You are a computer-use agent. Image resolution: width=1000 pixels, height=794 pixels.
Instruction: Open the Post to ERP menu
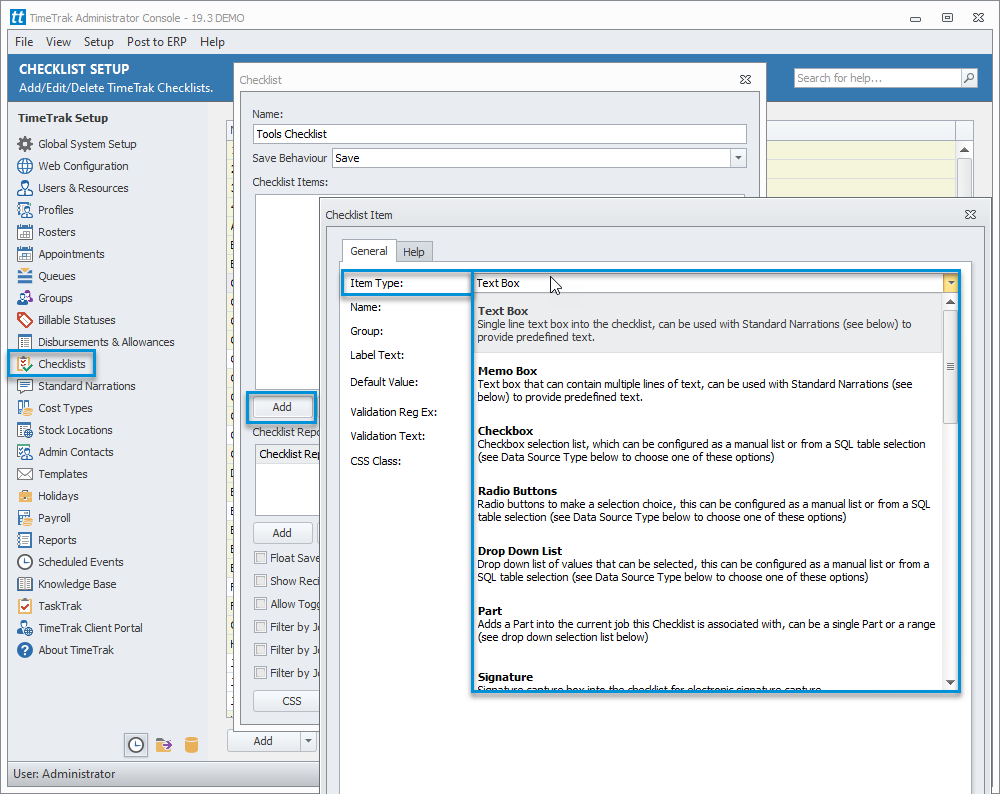click(x=157, y=42)
